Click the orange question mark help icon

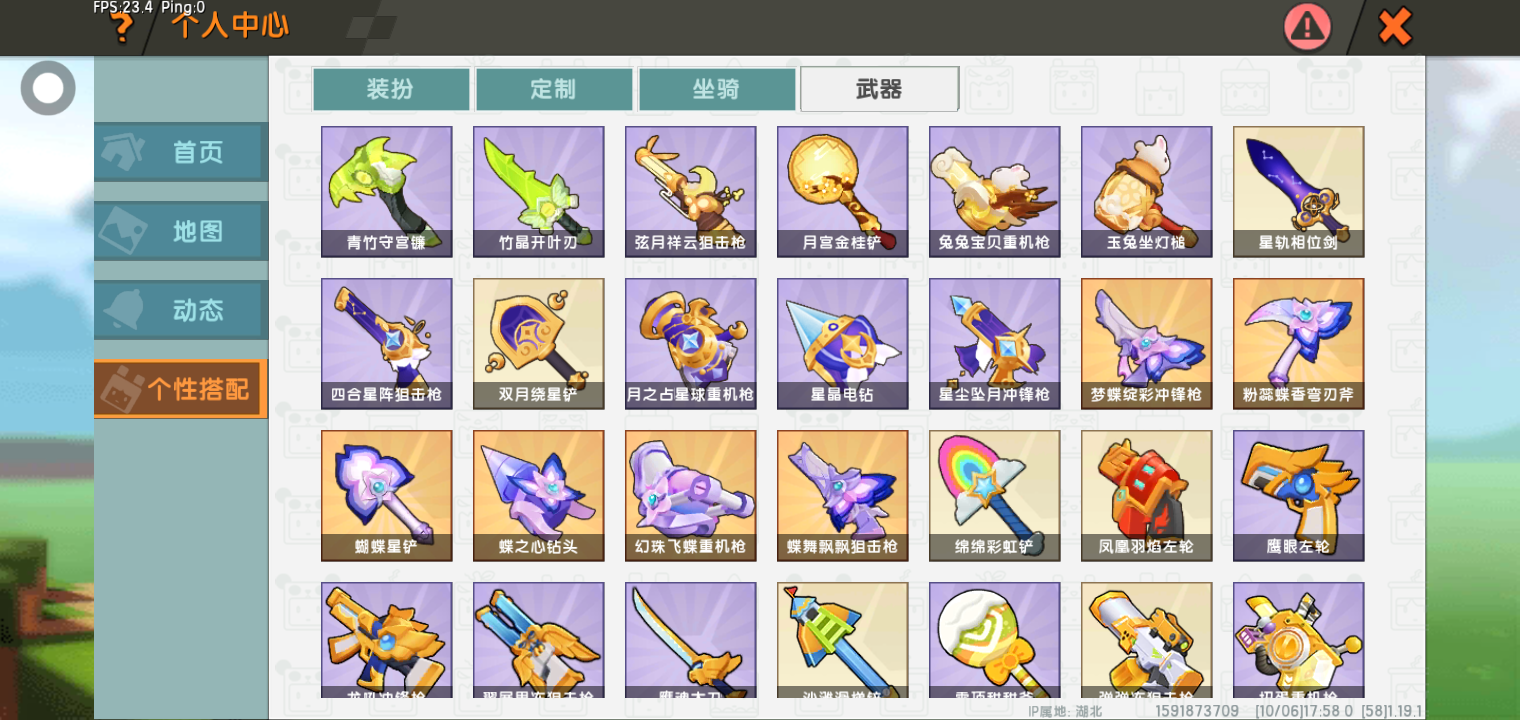tap(122, 28)
